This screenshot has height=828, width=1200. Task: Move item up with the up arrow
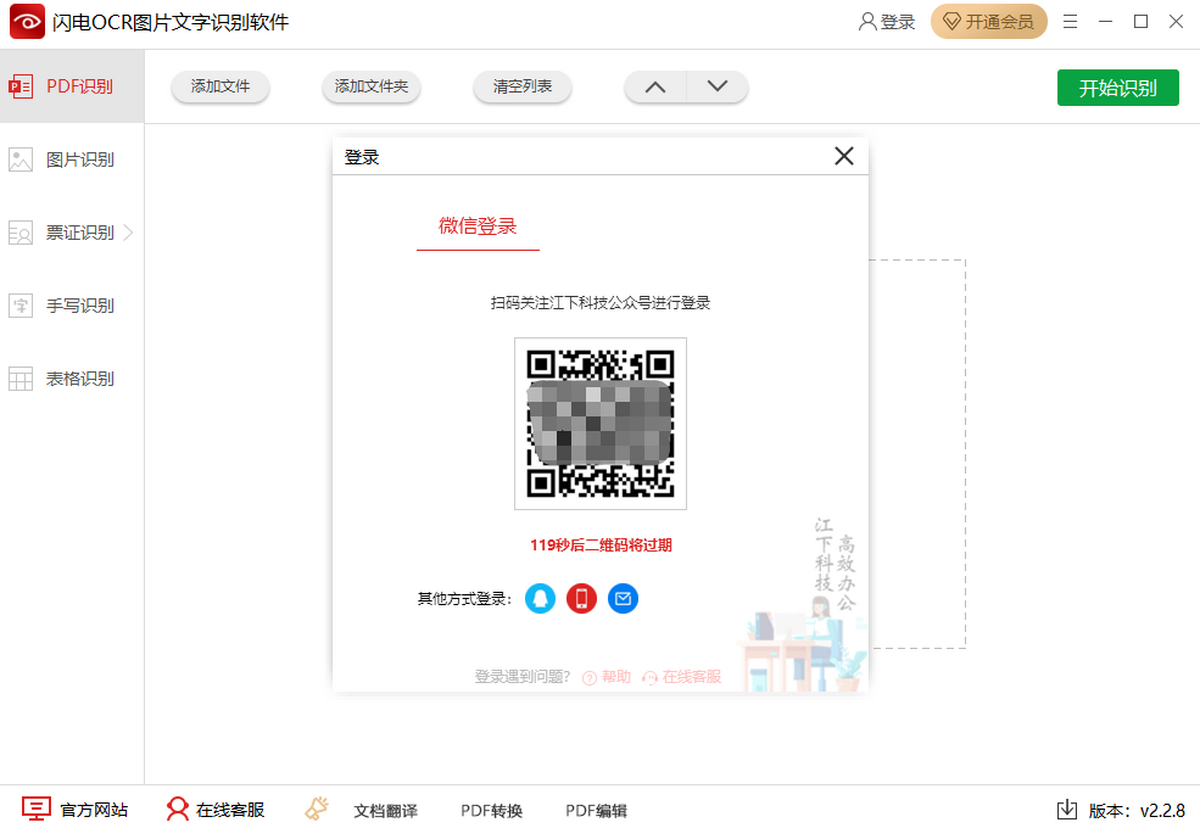(655, 87)
